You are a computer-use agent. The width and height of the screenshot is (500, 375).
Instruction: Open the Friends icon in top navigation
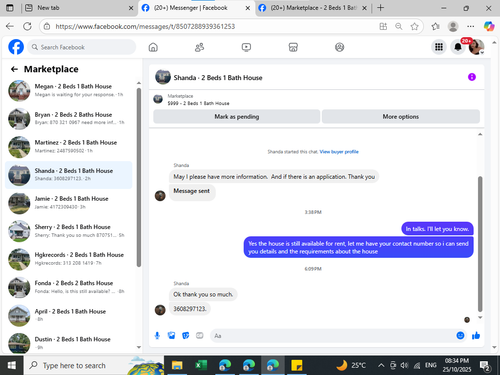199,47
